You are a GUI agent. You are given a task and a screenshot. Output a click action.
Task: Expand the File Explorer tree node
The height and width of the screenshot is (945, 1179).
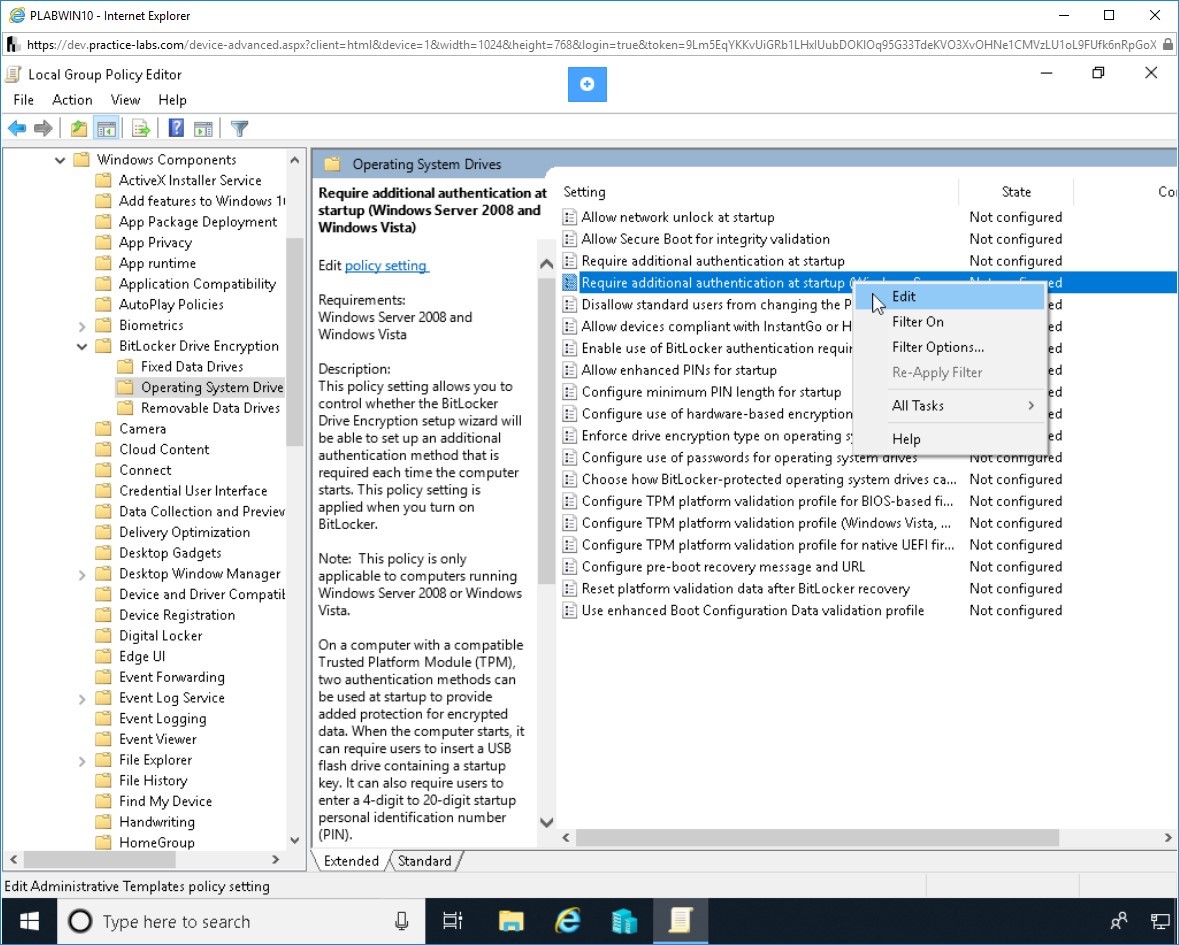(82, 761)
